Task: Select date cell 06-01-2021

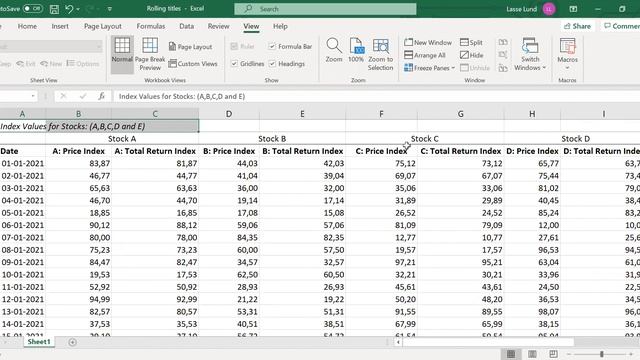Action: point(22,225)
